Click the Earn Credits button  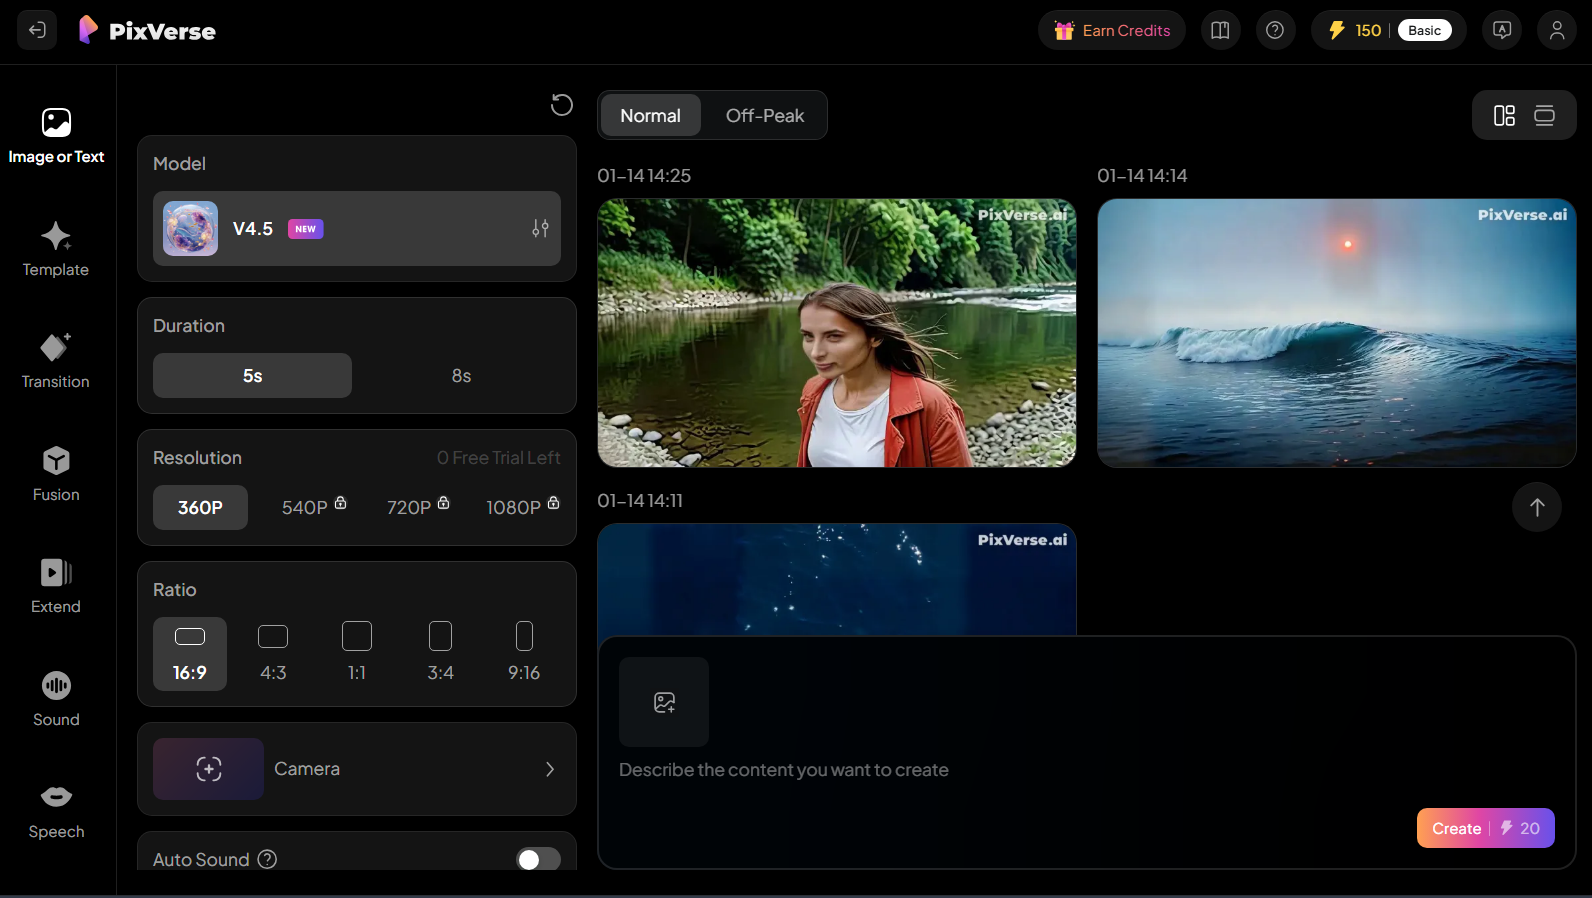point(1112,30)
